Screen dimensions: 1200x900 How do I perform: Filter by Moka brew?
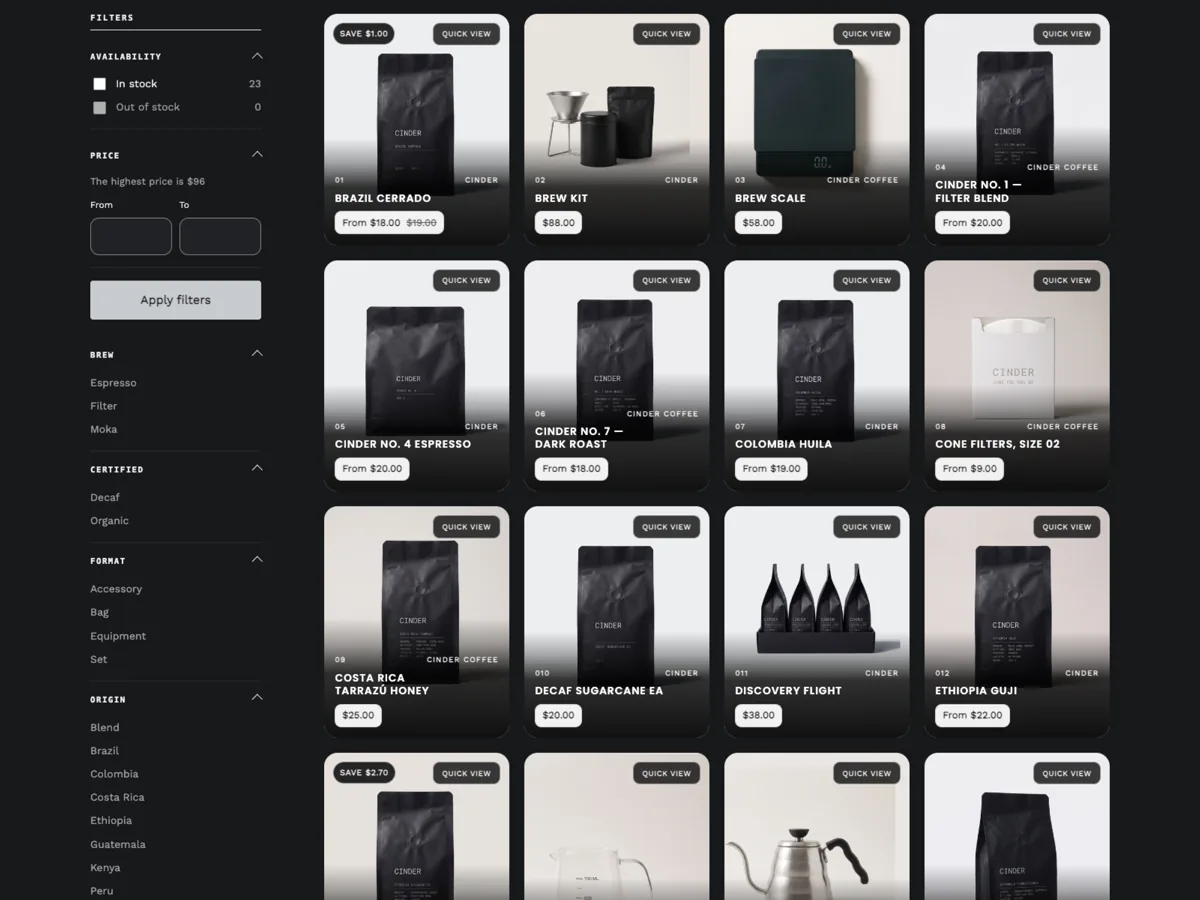[104, 430]
